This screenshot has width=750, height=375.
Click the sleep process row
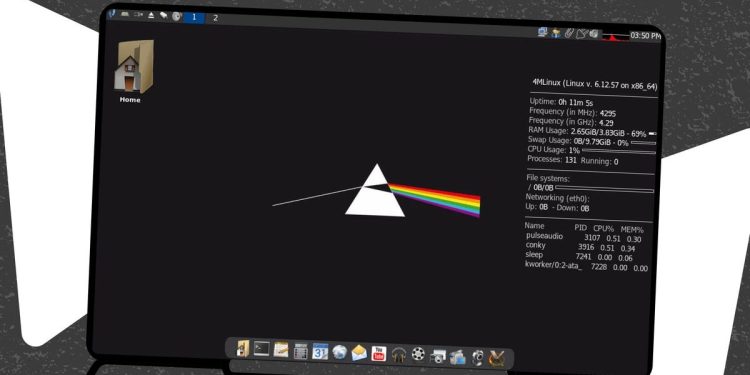coord(578,256)
